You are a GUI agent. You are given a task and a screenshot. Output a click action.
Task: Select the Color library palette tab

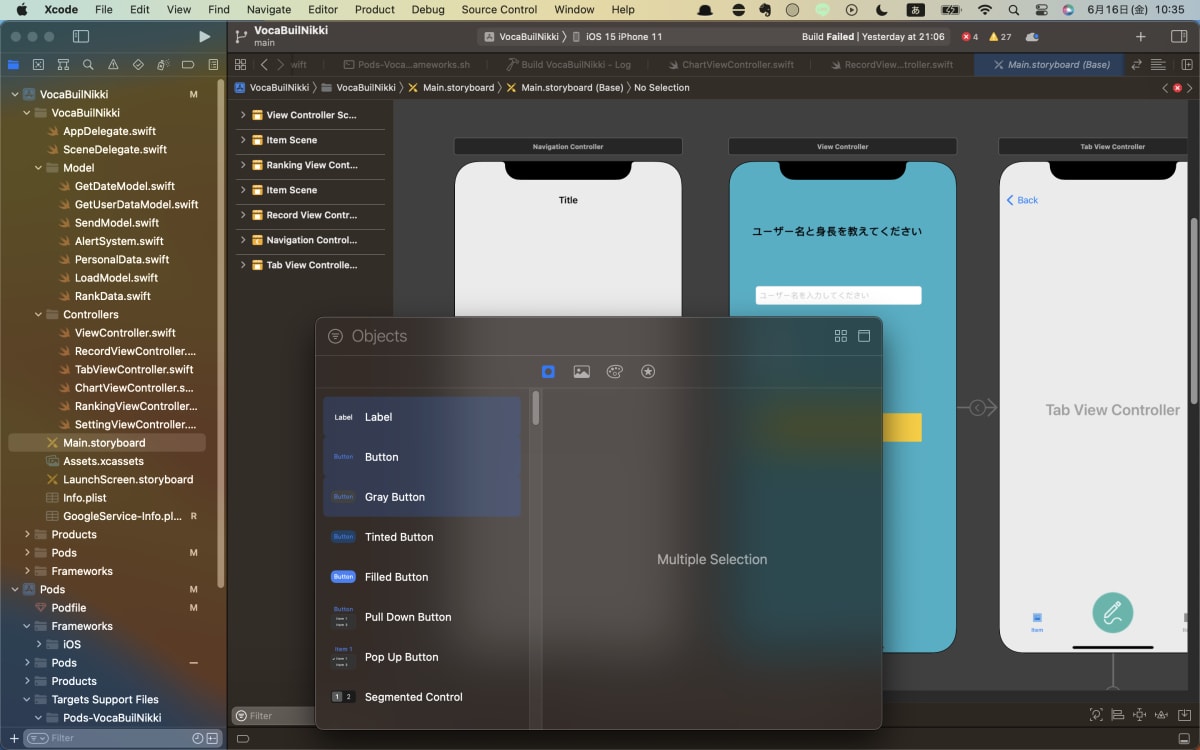point(615,372)
